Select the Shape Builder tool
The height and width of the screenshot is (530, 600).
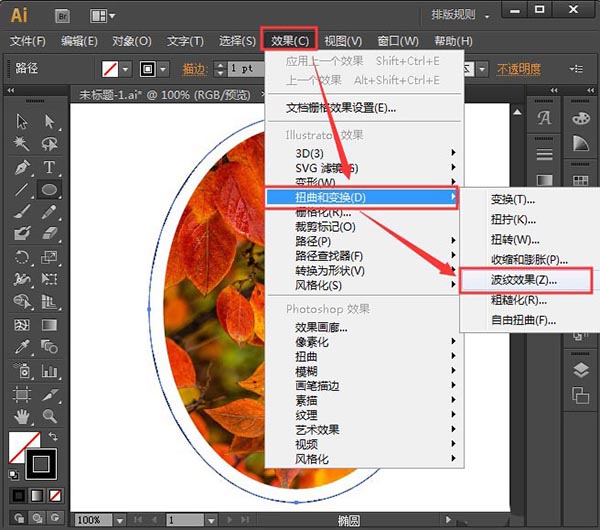click(22, 302)
